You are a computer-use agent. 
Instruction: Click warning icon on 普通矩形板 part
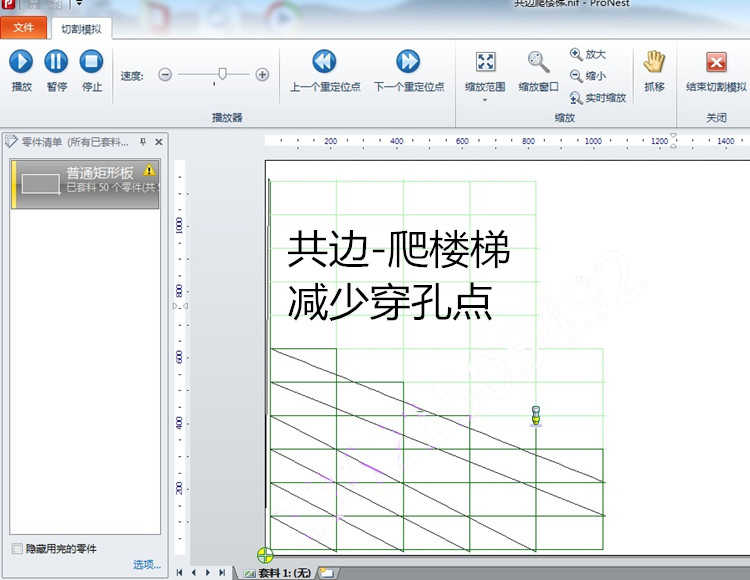tap(149, 170)
